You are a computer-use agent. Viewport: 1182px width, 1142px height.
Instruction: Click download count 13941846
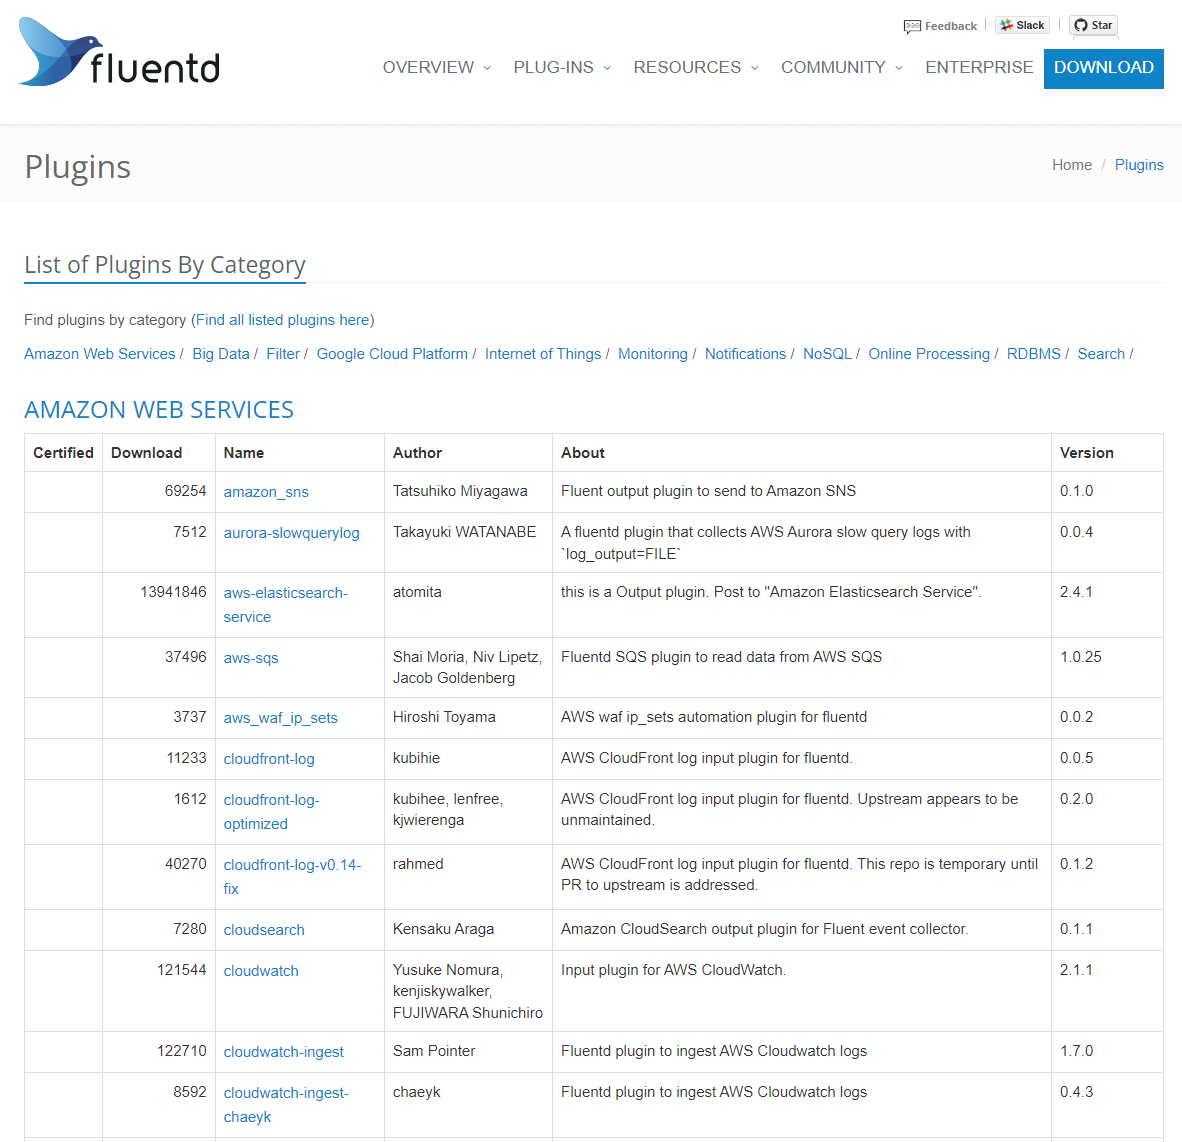pos(173,592)
